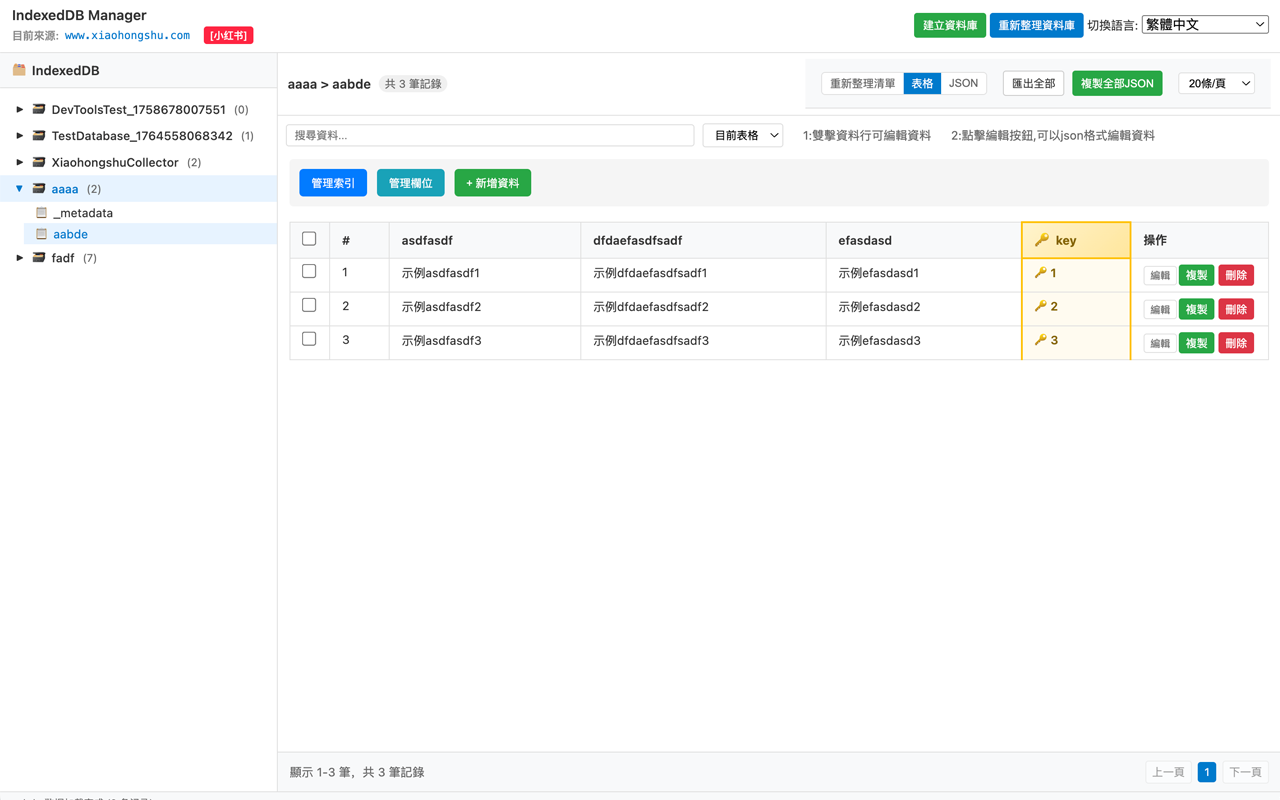The width and height of the screenshot is (1280, 800).
Task: Switch to the 表格 view tab
Action: click(x=922, y=84)
